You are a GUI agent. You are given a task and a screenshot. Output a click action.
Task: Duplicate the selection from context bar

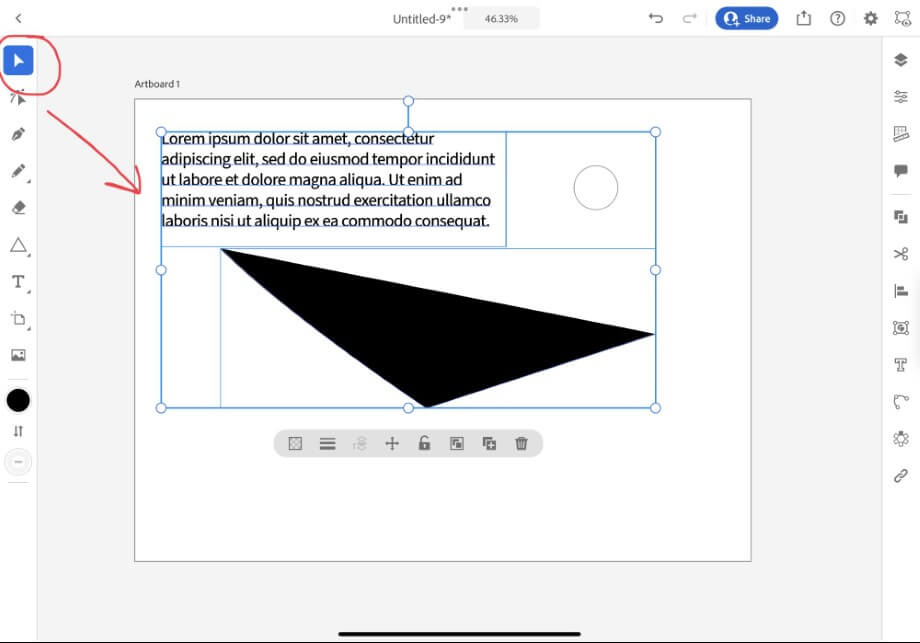pyautogui.click(x=489, y=444)
